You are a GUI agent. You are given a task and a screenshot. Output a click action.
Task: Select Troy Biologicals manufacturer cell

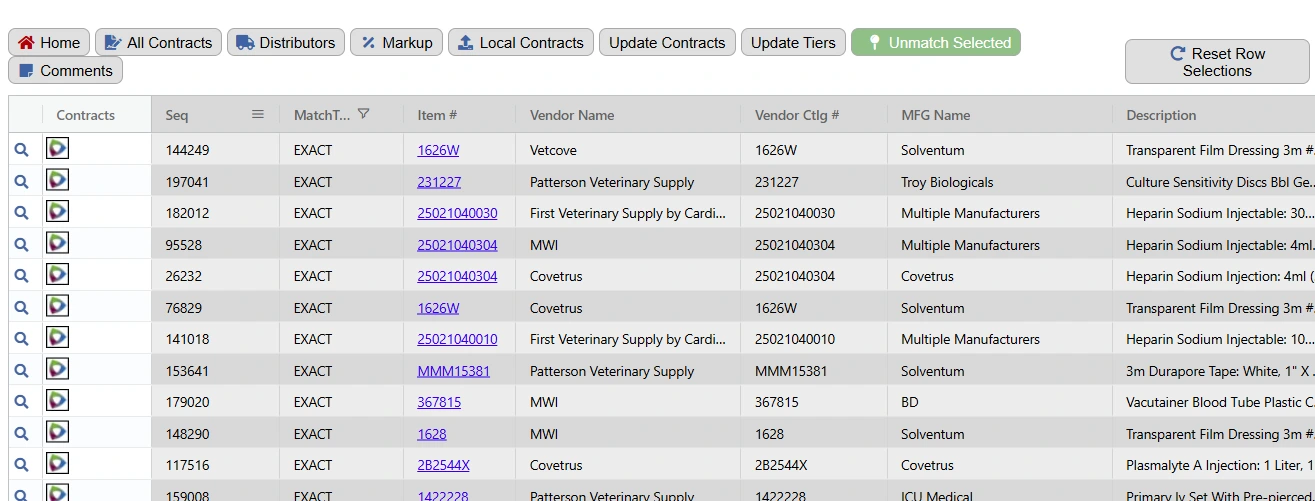(x=999, y=182)
